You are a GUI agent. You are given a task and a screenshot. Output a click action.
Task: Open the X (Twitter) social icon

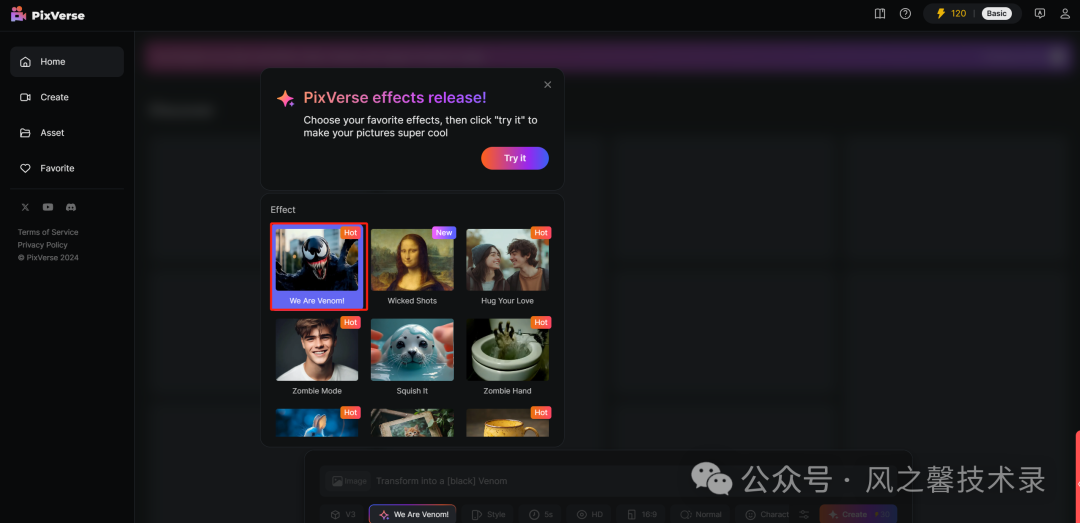pyautogui.click(x=25, y=207)
